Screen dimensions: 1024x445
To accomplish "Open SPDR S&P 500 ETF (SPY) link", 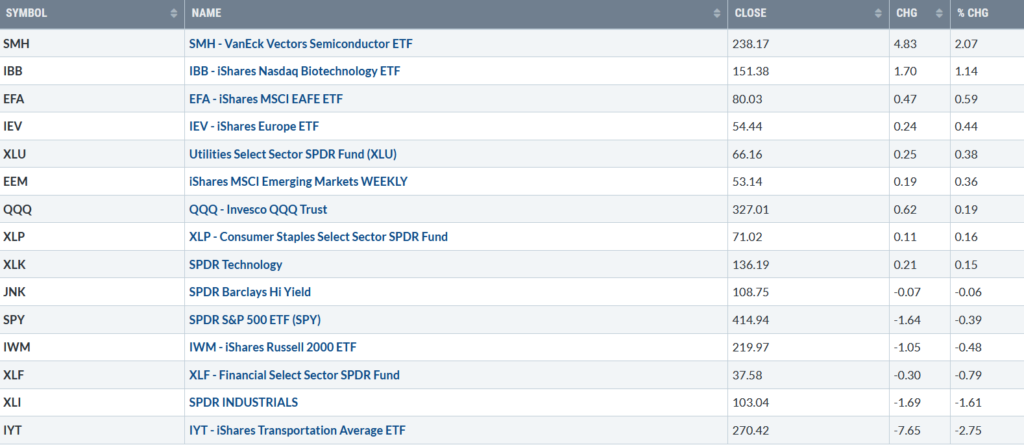I will click(255, 320).
